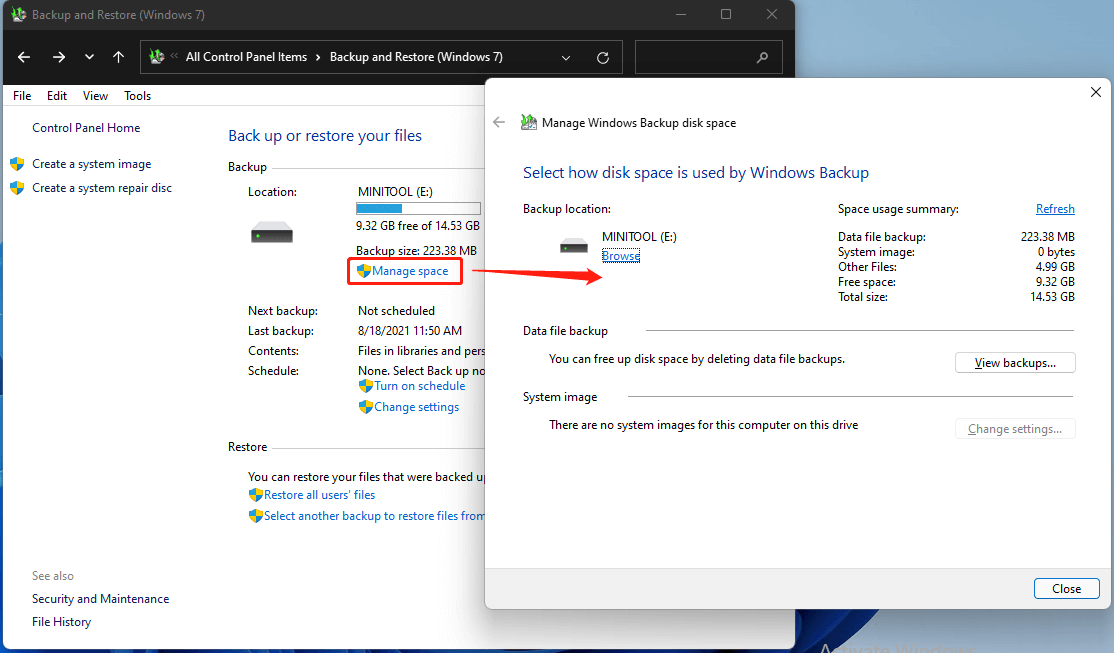This screenshot has height=653, width=1114.
Task: Select All Control Panel Items breadcrumb
Action: [246, 57]
